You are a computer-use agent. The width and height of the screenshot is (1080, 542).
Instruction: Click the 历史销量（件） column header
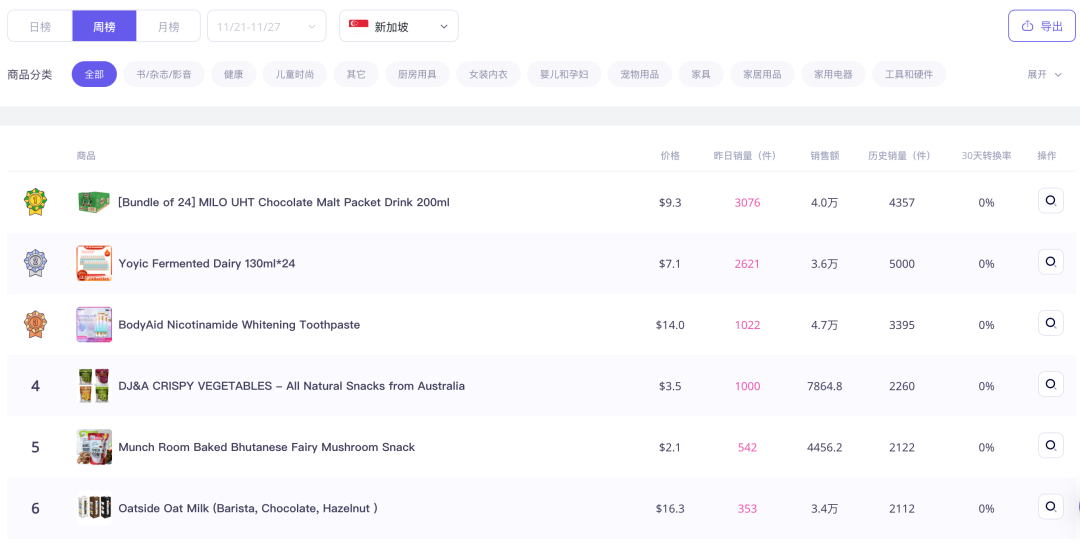(x=902, y=156)
